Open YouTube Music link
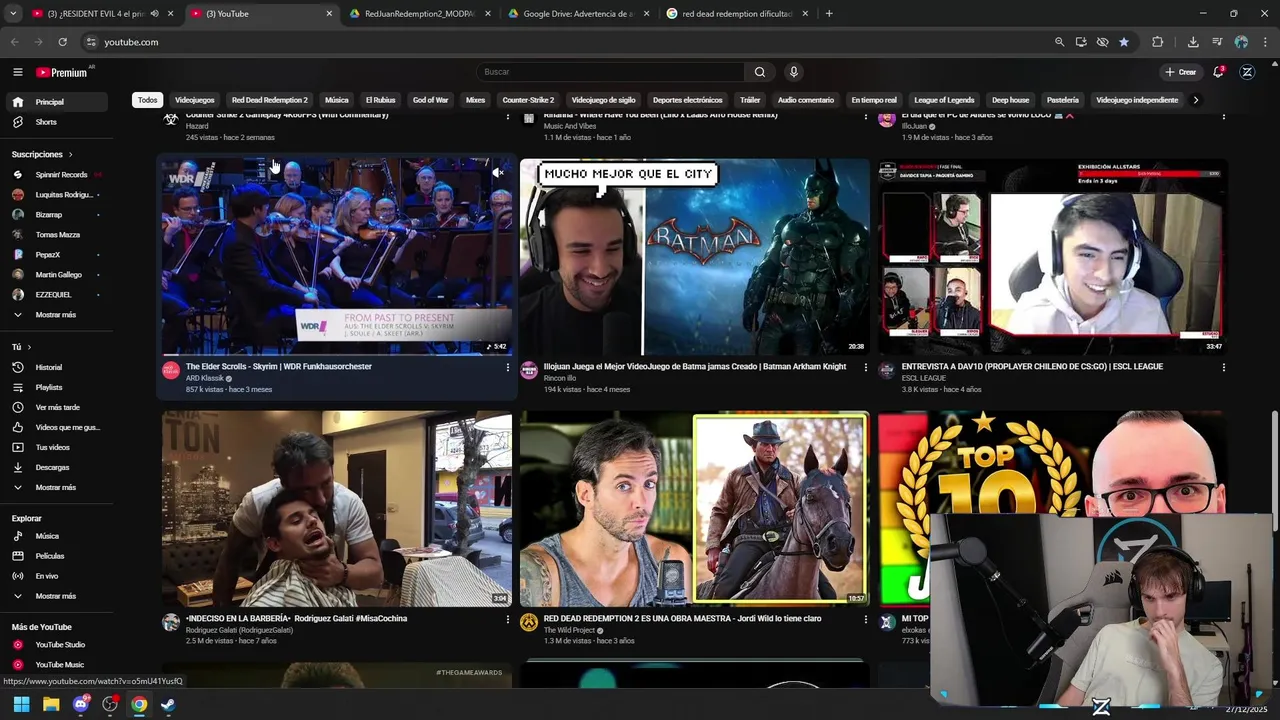The height and width of the screenshot is (720, 1280). [x=57, y=665]
